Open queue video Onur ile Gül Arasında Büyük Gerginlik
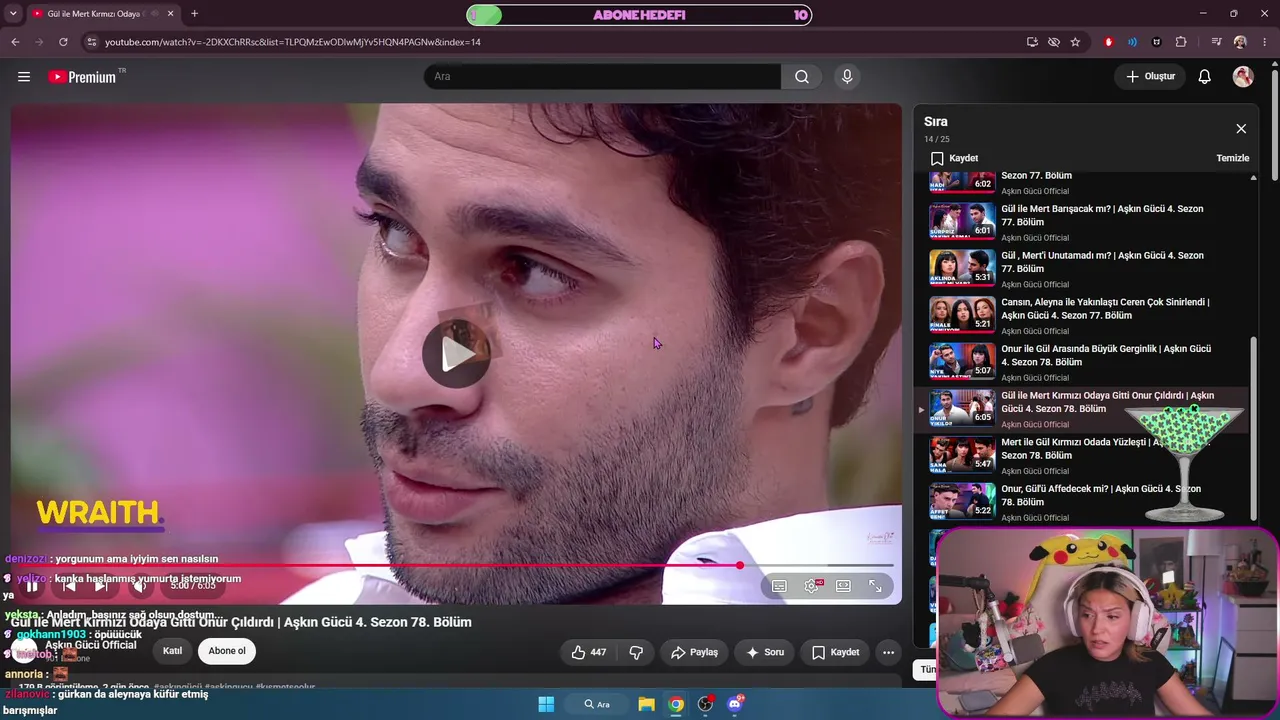This screenshot has height=720, width=1280. pyautogui.click(x=1106, y=355)
